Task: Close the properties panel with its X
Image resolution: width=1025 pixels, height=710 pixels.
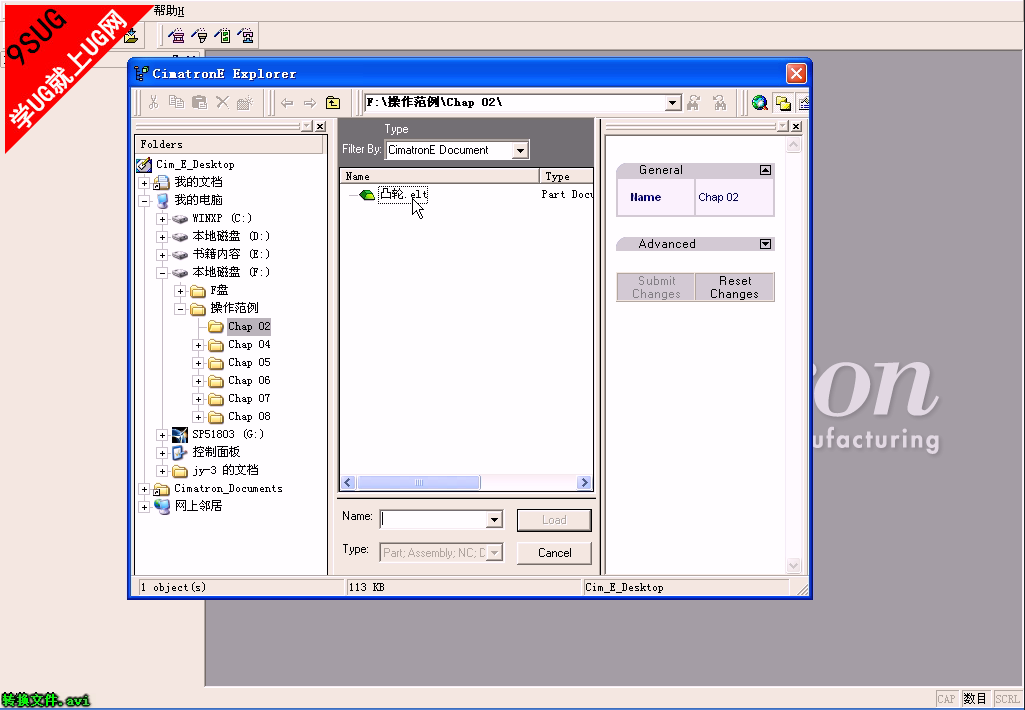Action: point(796,126)
